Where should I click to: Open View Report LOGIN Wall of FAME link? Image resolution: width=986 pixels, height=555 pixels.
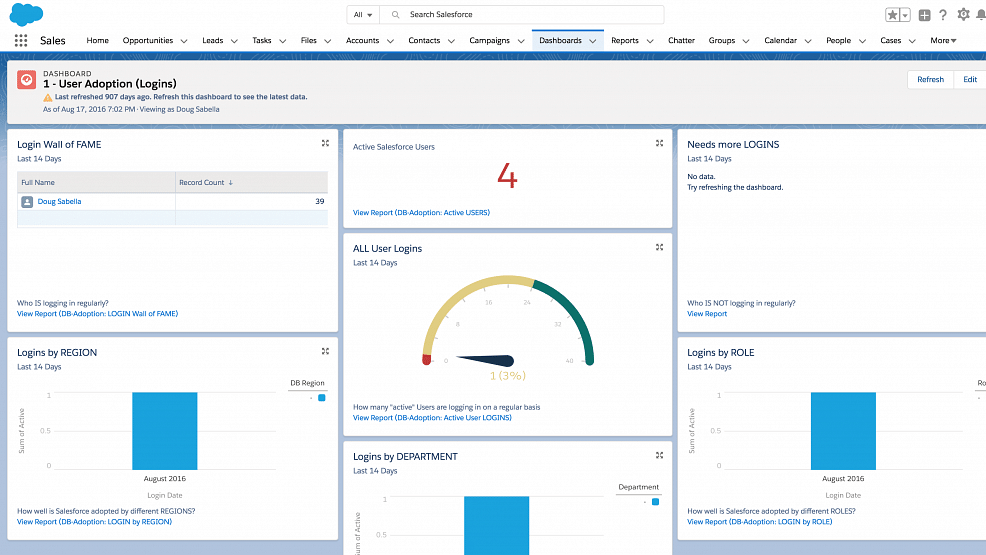pos(97,314)
